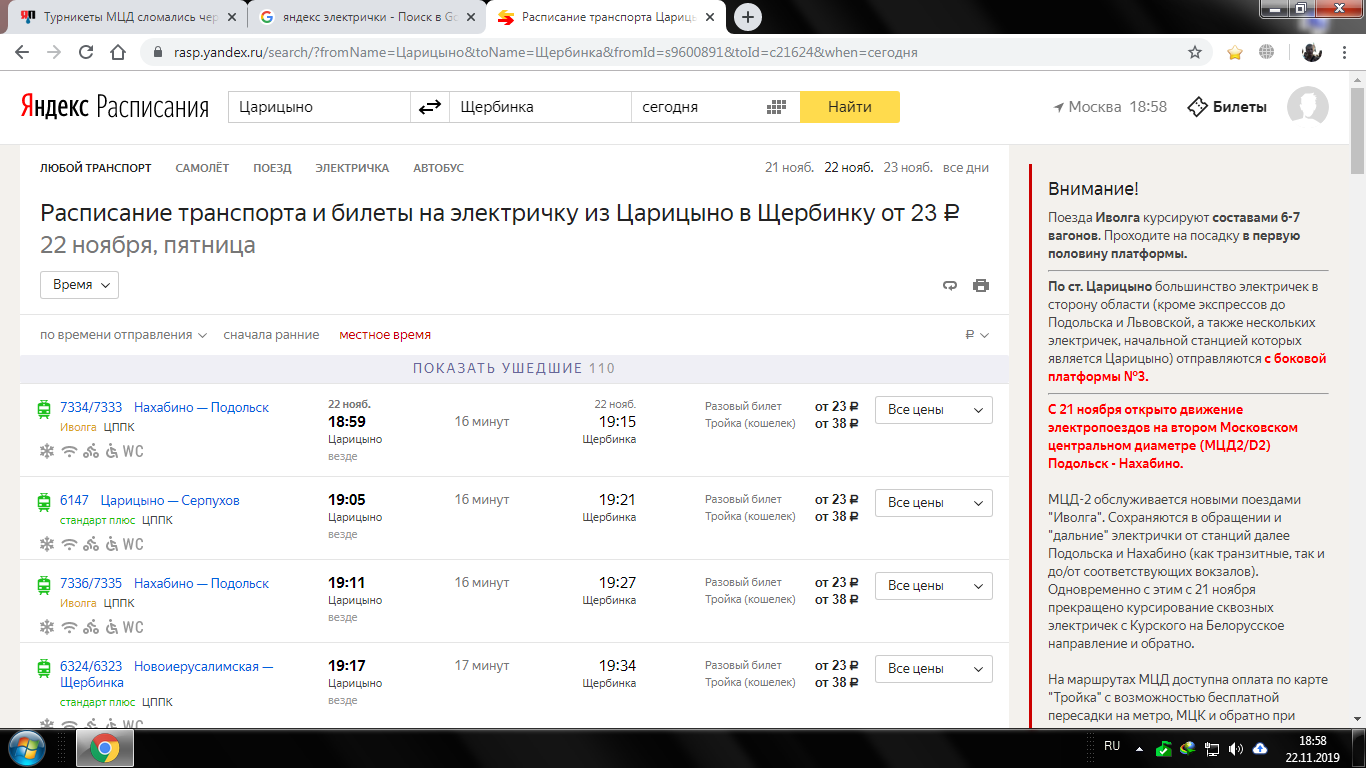Click the train icon for 6324/6323 route
This screenshot has width=1366, height=768.
(44, 667)
